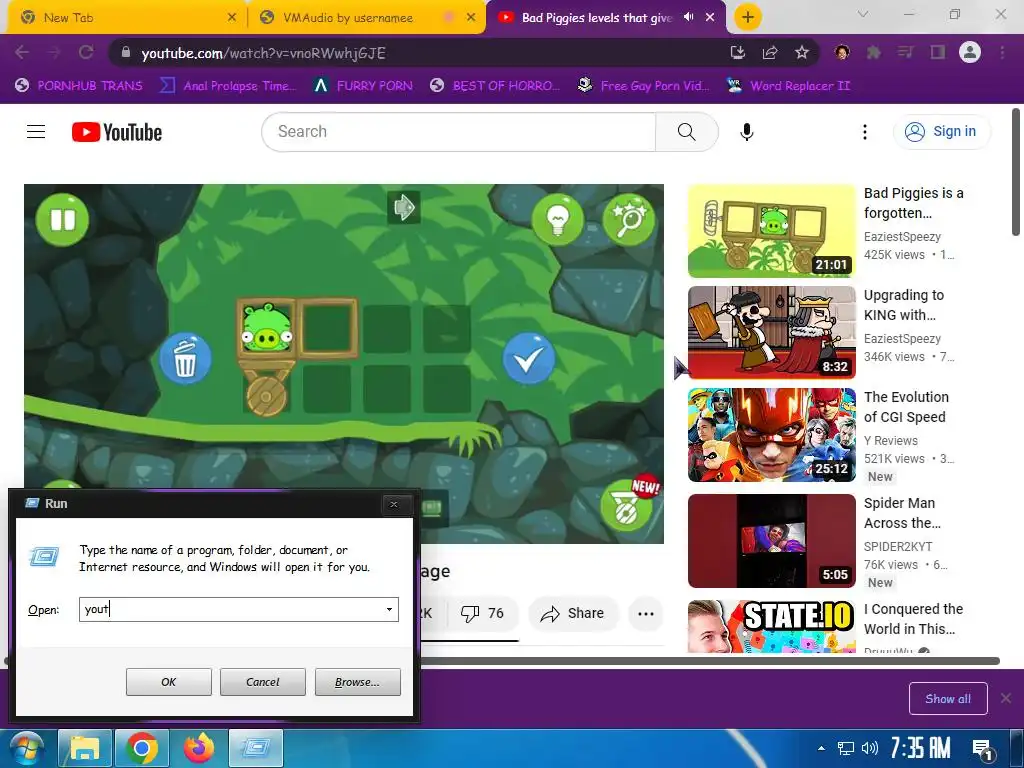The height and width of the screenshot is (768, 1024).
Task: Close the downloads bar
Action: [x=1006, y=698]
